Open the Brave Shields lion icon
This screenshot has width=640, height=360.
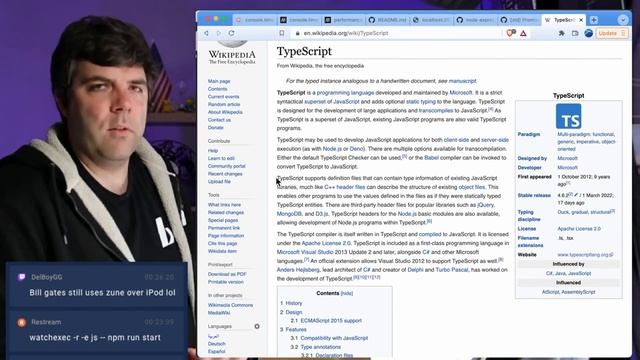point(511,33)
